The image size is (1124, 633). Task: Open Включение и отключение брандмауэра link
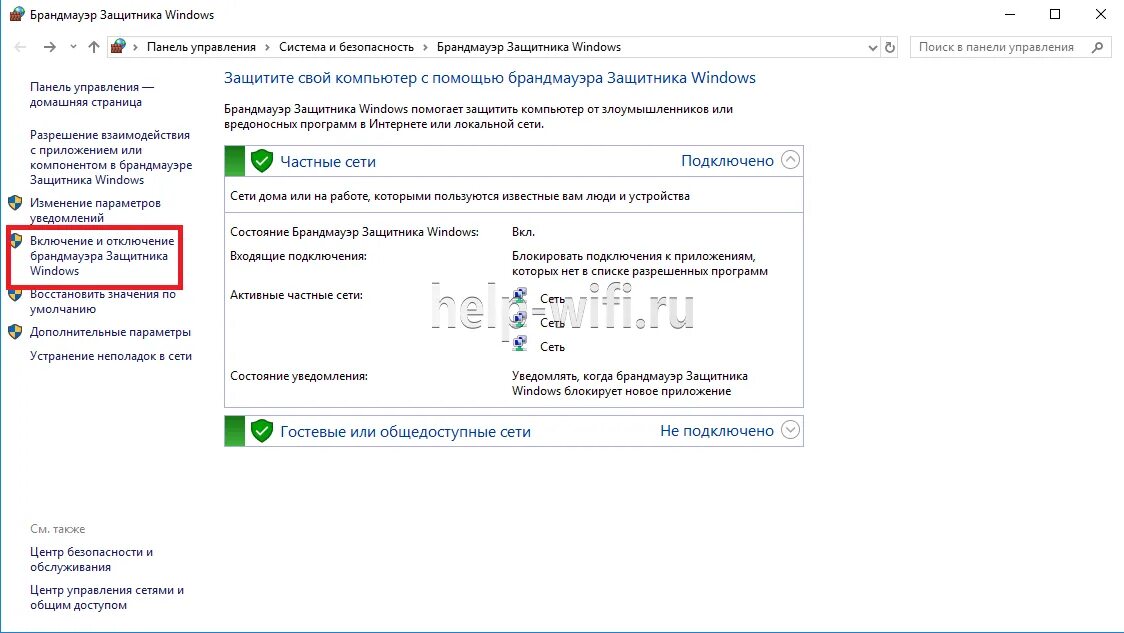(102, 256)
